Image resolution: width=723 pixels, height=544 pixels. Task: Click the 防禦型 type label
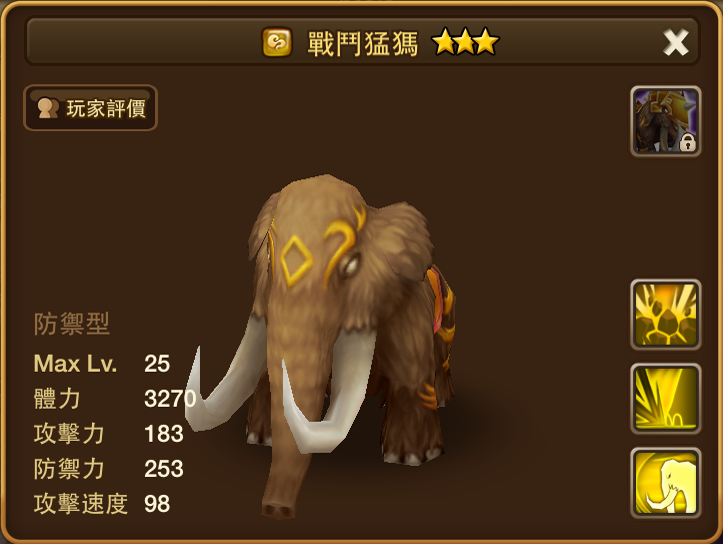coord(71,324)
